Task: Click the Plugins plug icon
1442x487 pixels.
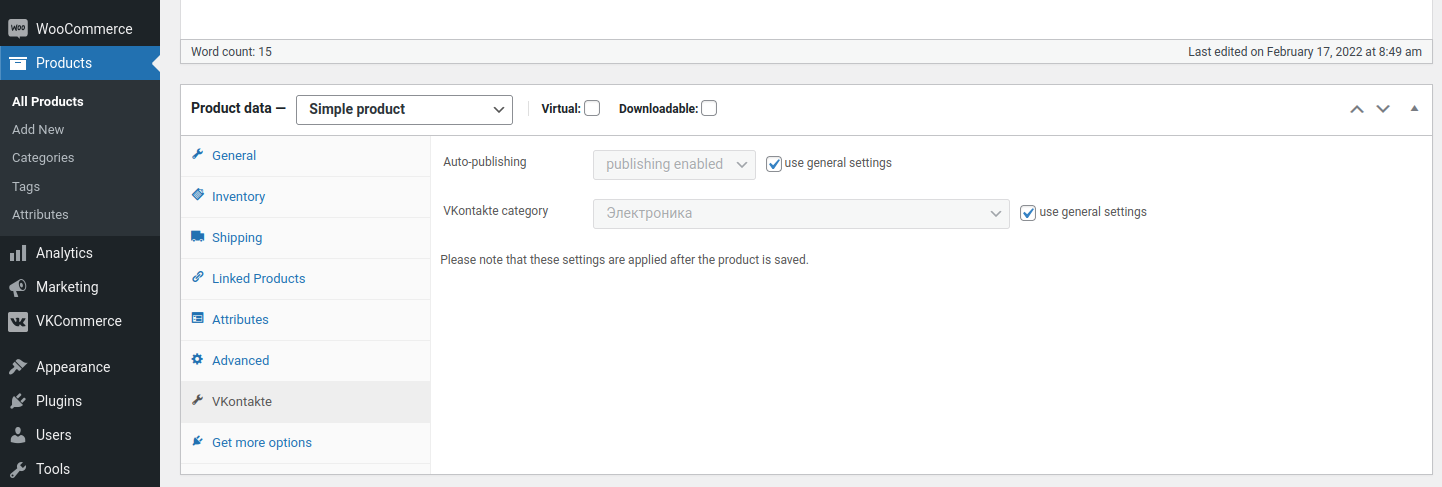Action: pos(18,401)
